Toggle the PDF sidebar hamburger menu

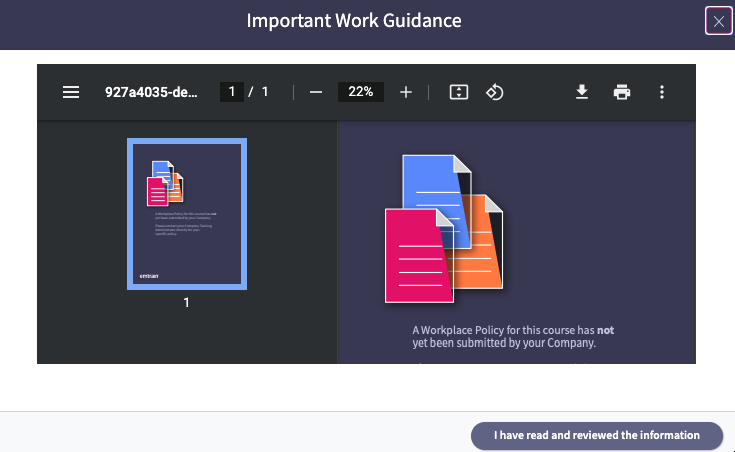[71, 92]
